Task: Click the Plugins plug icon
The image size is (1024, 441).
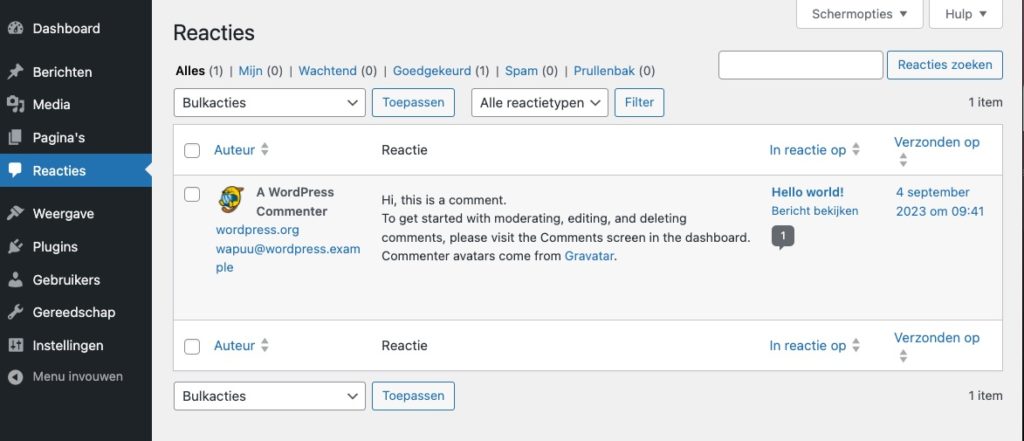Action: [x=15, y=247]
